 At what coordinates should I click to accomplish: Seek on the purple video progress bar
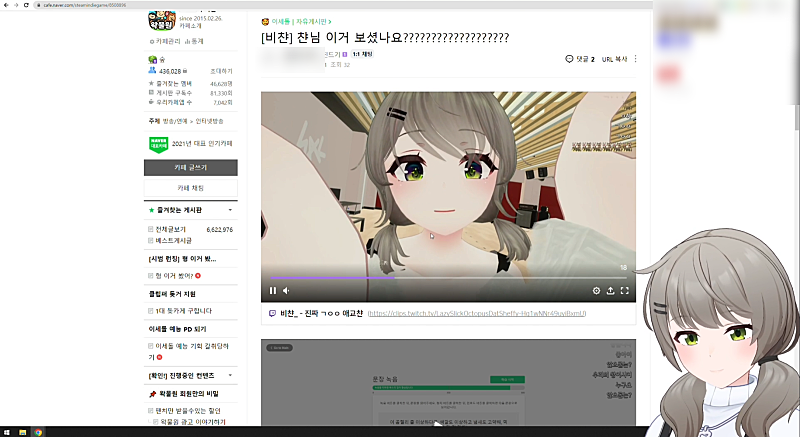pos(448,278)
